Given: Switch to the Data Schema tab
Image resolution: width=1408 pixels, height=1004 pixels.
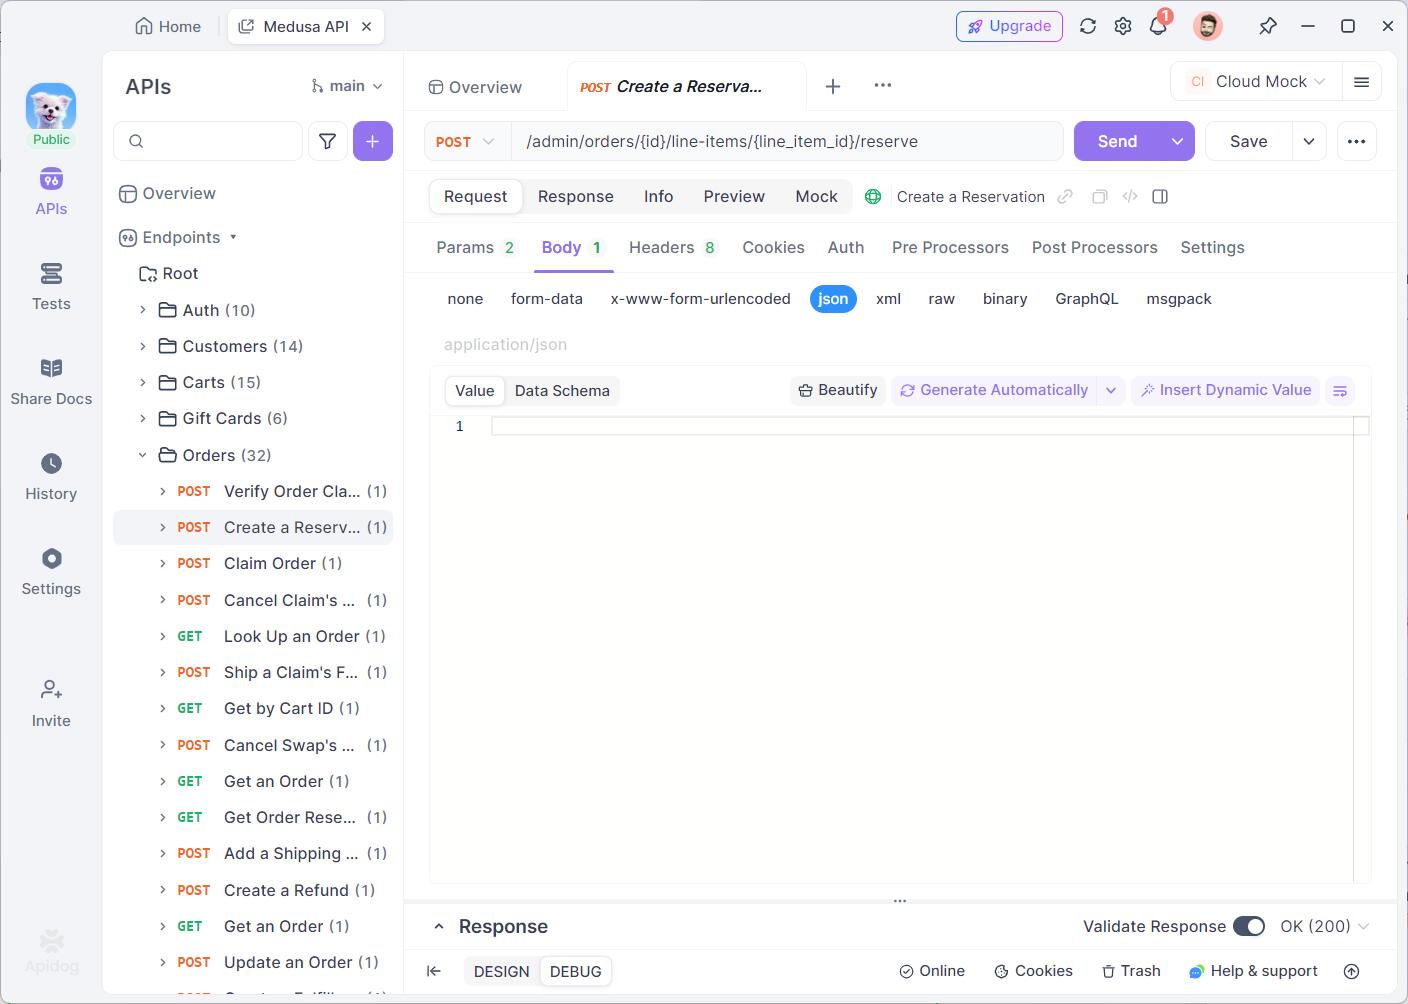Looking at the screenshot, I should tap(562, 391).
